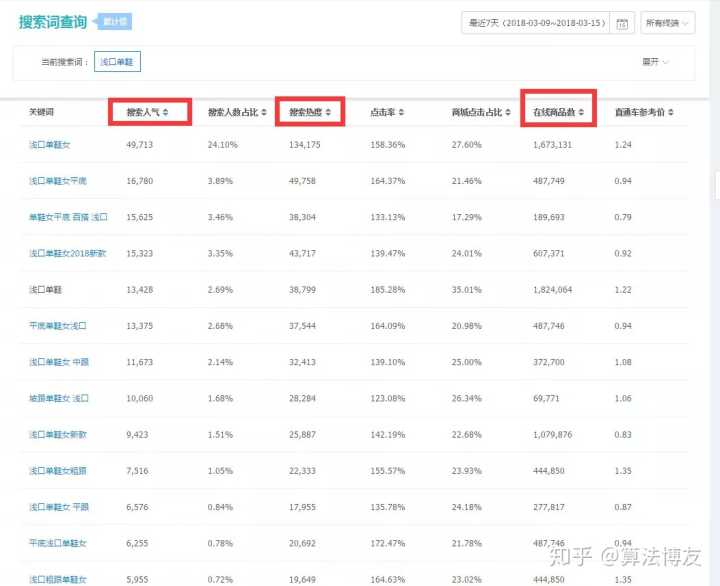
Task: Open keyword link 浅口单鞋女粗跟
Action: click(x=57, y=471)
